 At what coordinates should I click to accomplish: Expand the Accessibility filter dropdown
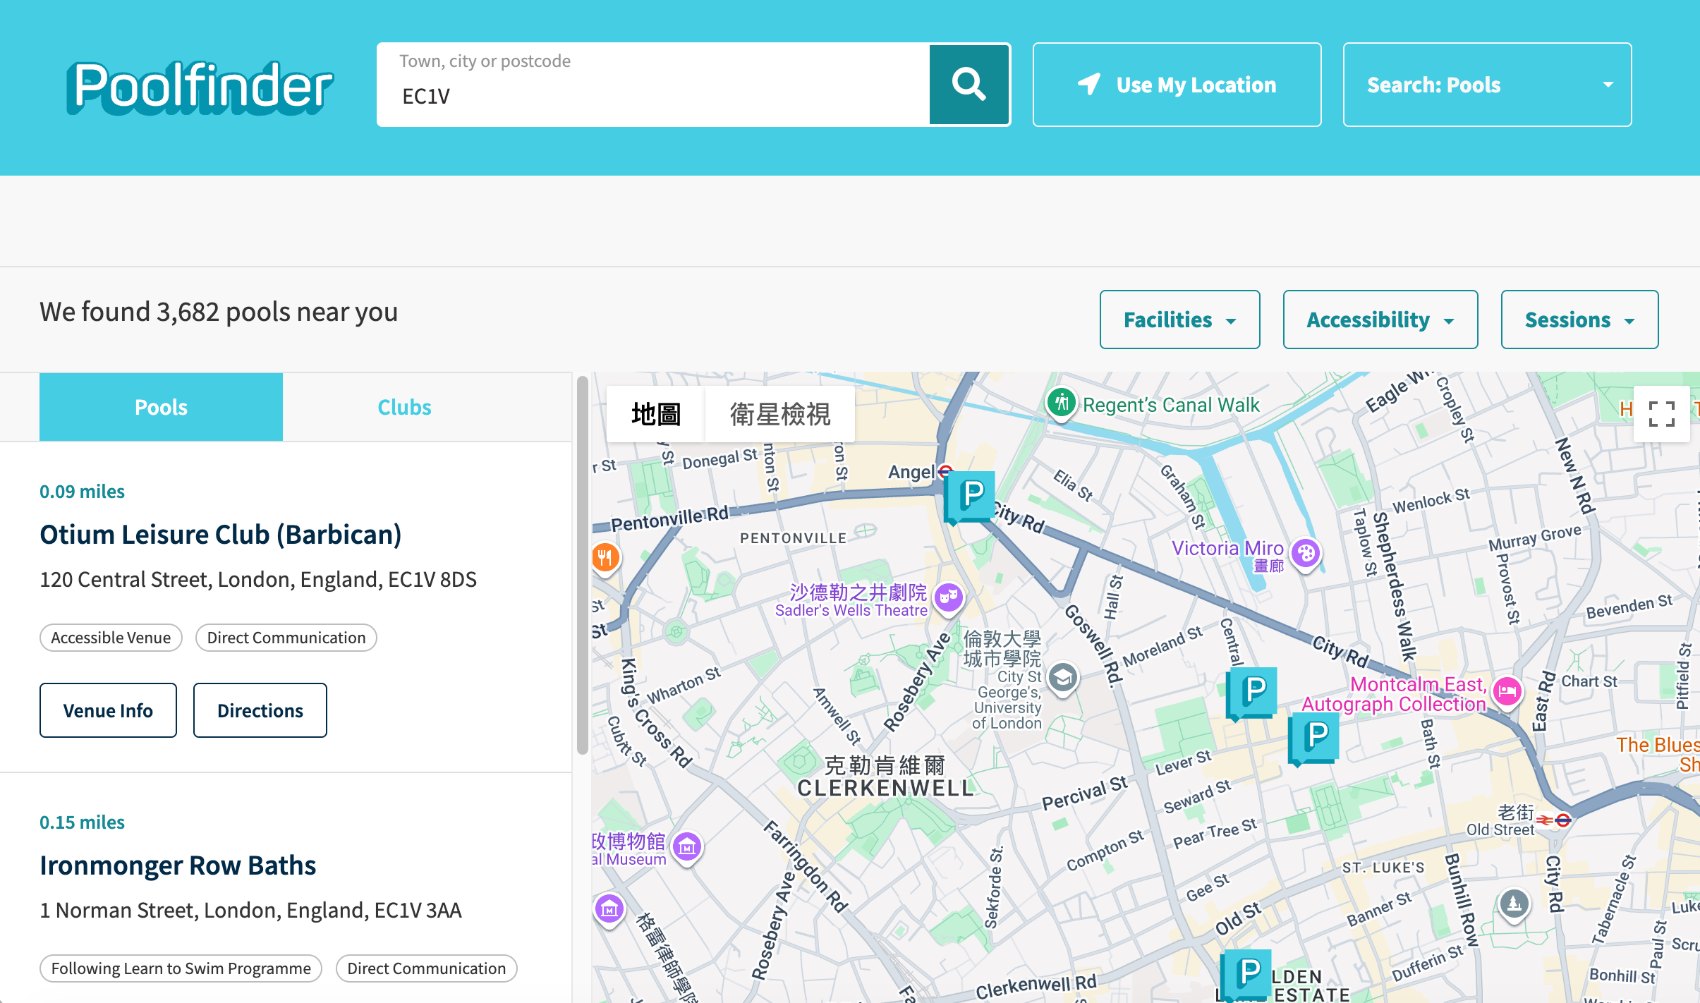point(1380,320)
